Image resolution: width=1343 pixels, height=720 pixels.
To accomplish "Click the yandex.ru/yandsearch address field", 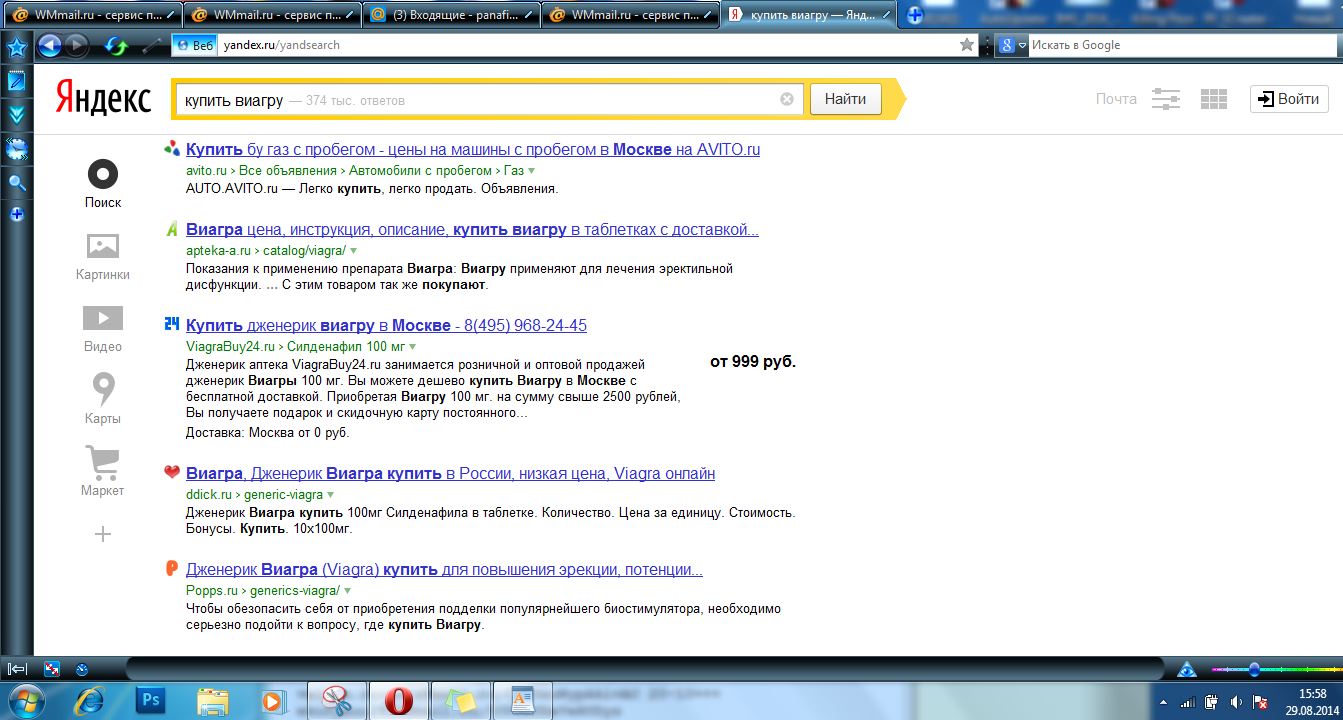I will click(x=590, y=45).
